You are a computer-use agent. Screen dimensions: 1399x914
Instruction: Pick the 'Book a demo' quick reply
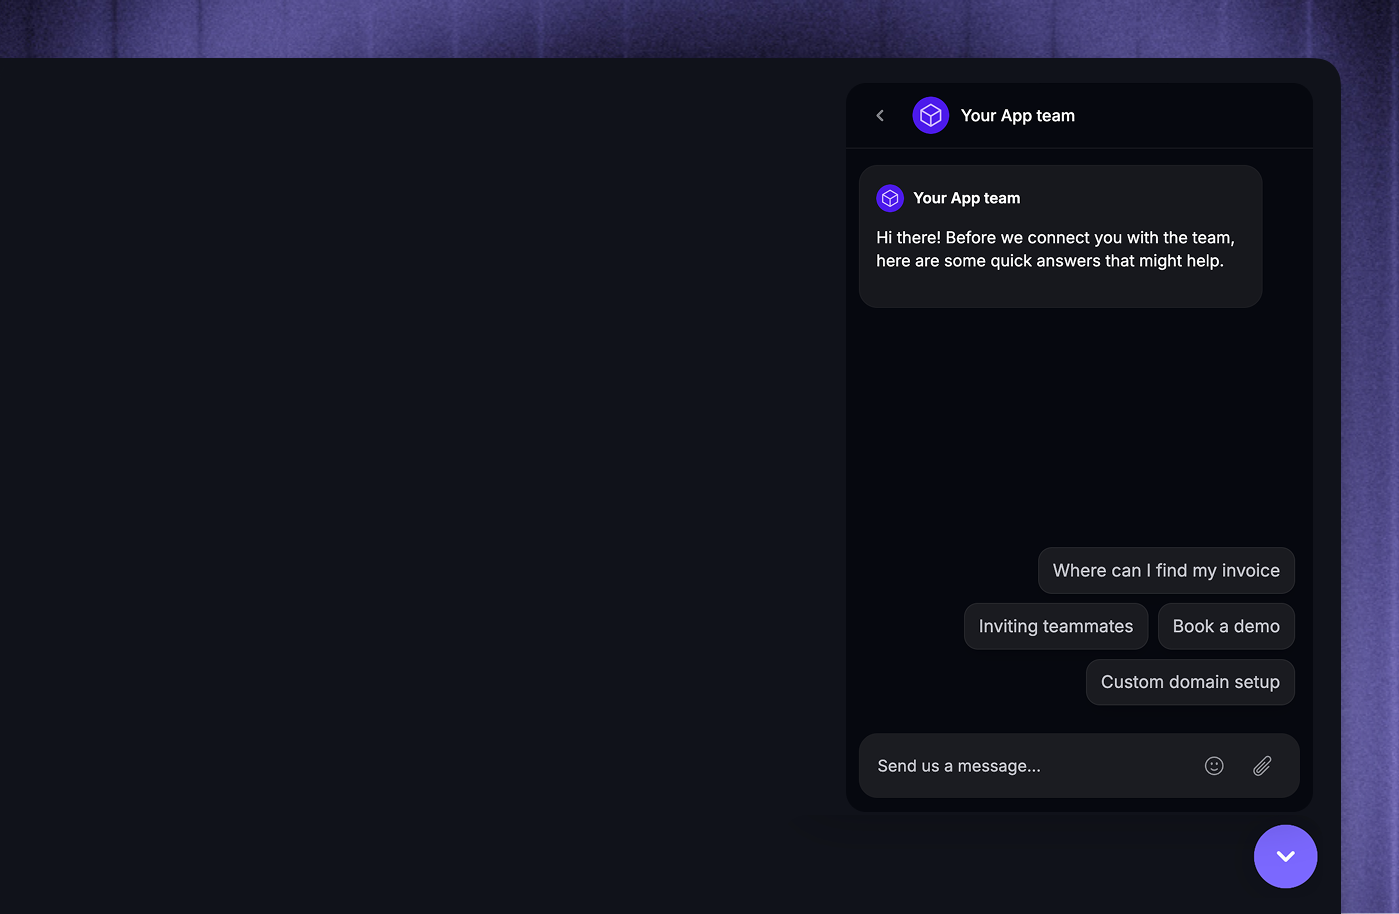1226,626
